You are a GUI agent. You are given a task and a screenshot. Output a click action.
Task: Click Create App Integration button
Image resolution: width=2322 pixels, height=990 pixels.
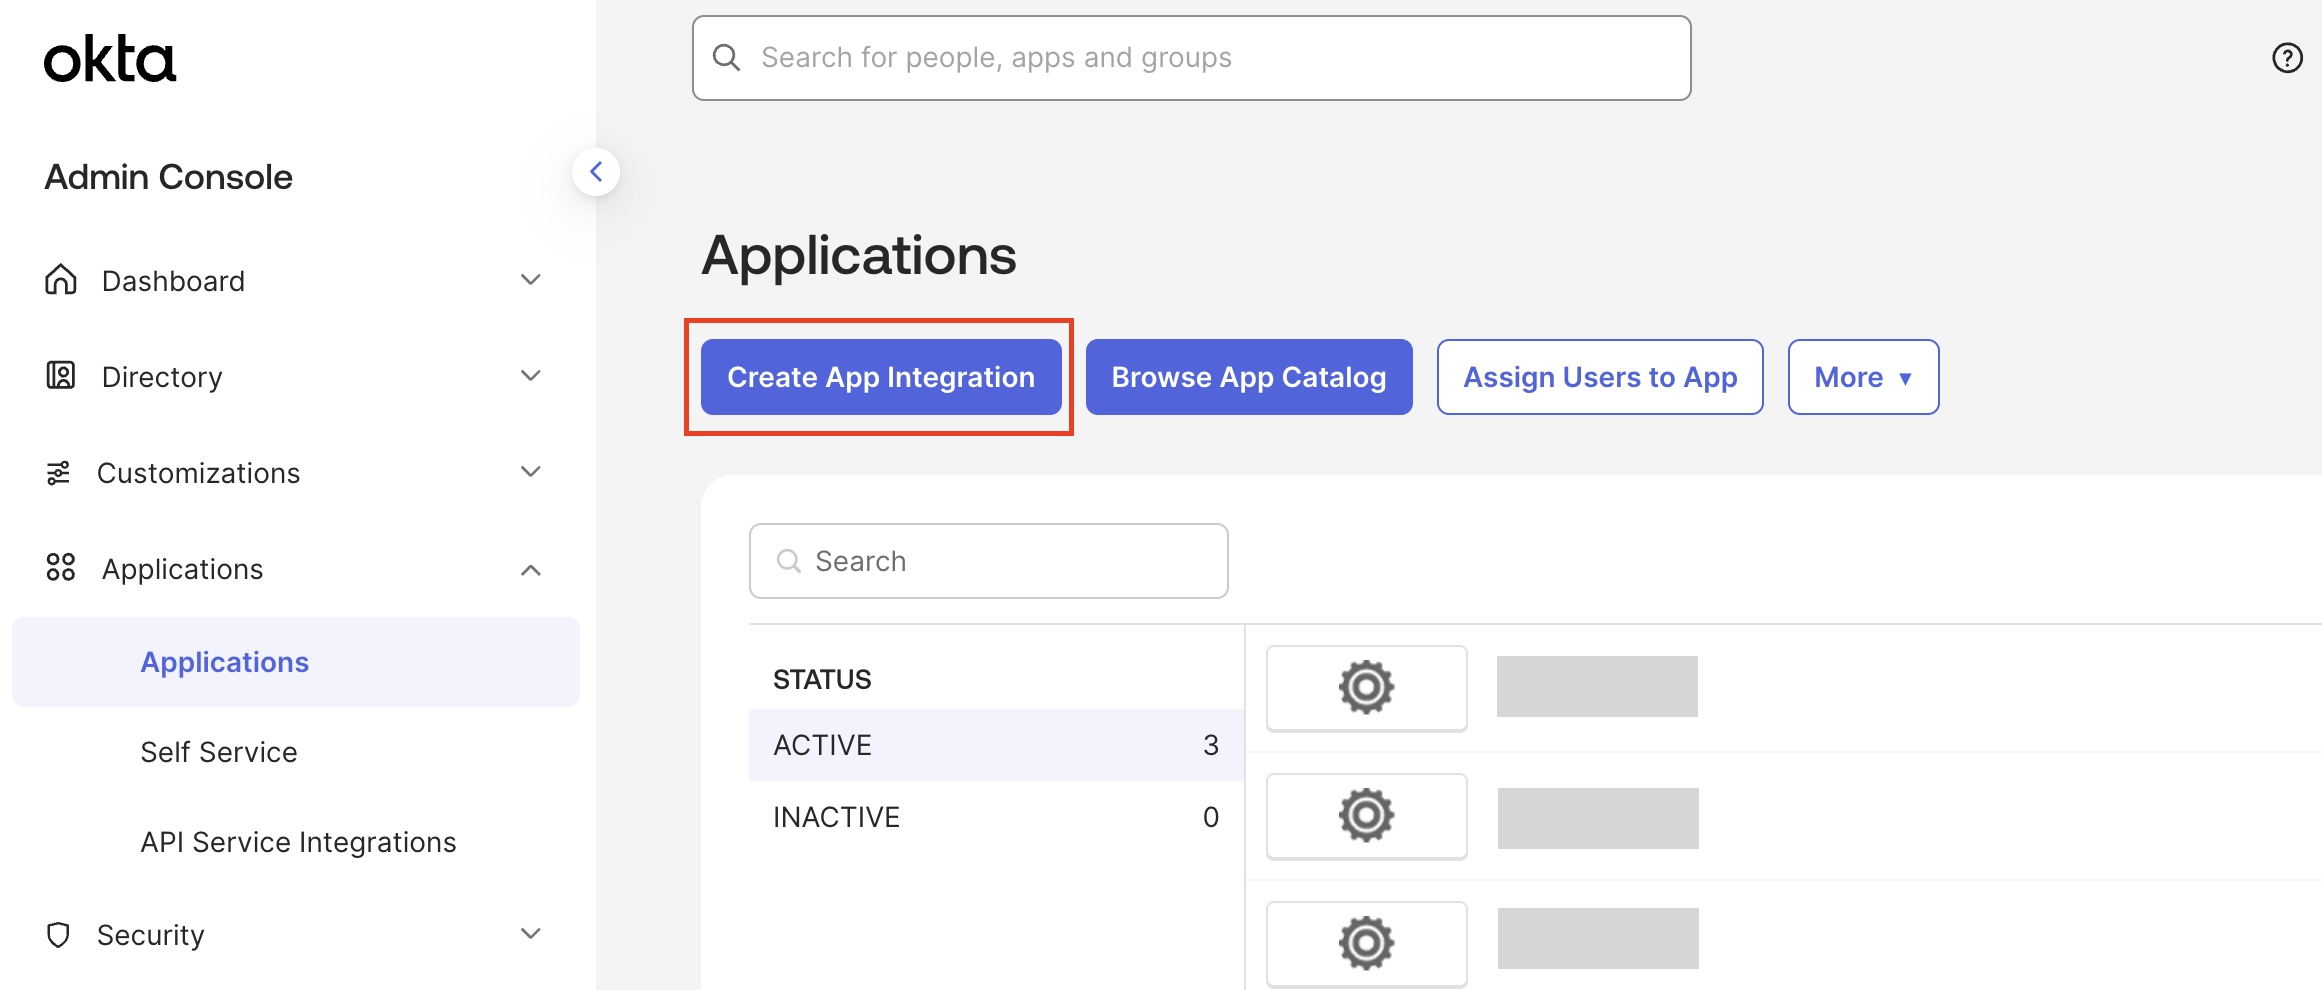click(881, 377)
